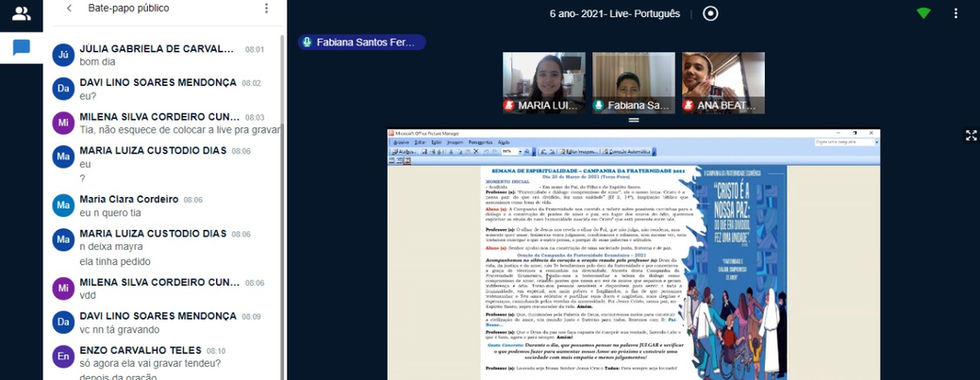Select the chat panel icon
Image resolution: width=980 pixels, height=380 pixels.
(x=21, y=48)
